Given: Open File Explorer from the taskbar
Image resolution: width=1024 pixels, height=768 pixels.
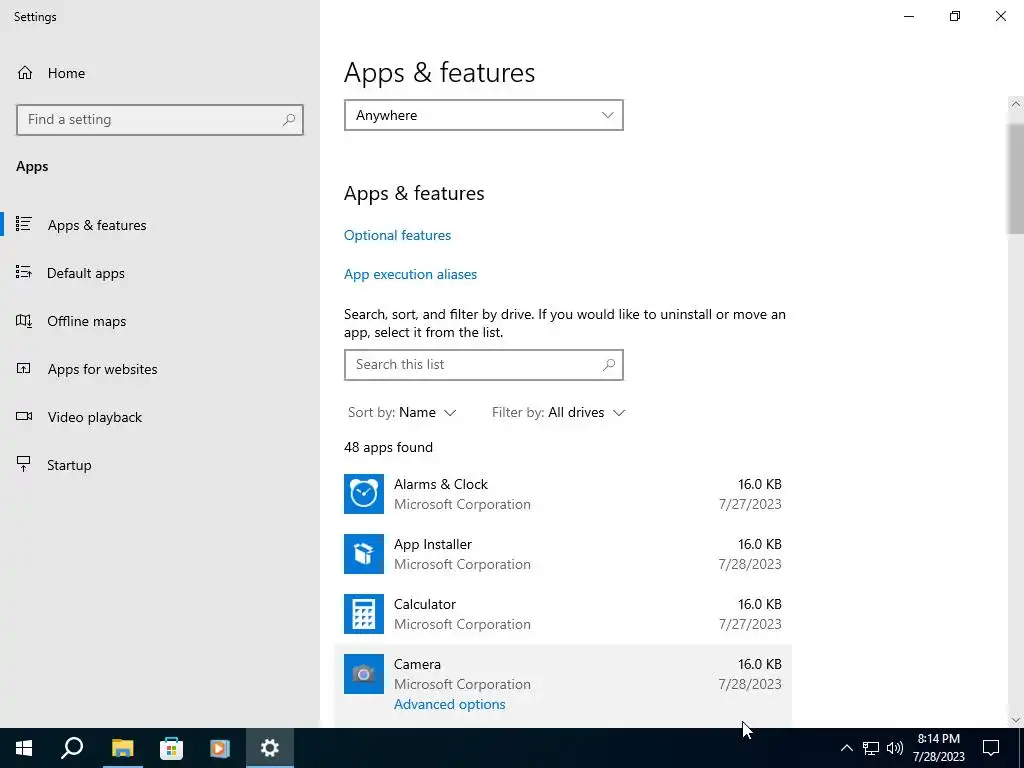Looking at the screenshot, I should pyautogui.click(x=122, y=748).
